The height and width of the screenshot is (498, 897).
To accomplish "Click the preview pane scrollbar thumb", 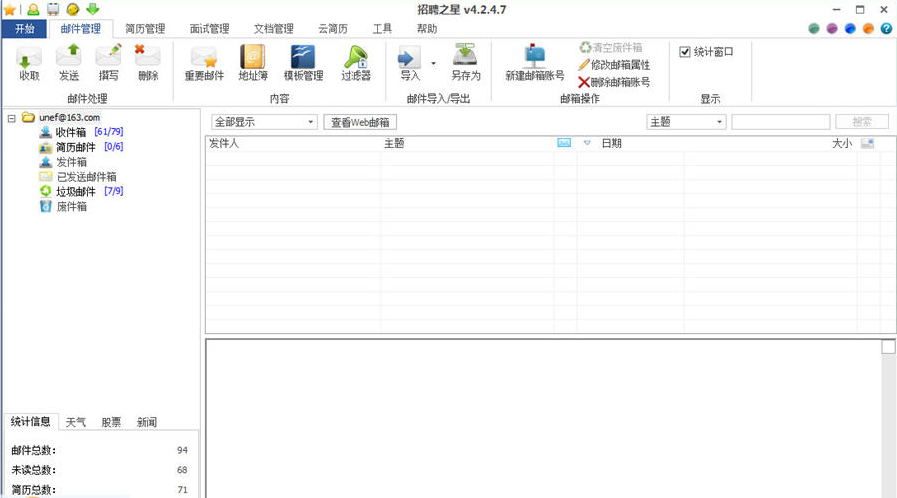I will pyautogui.click(x=888, y=347).
